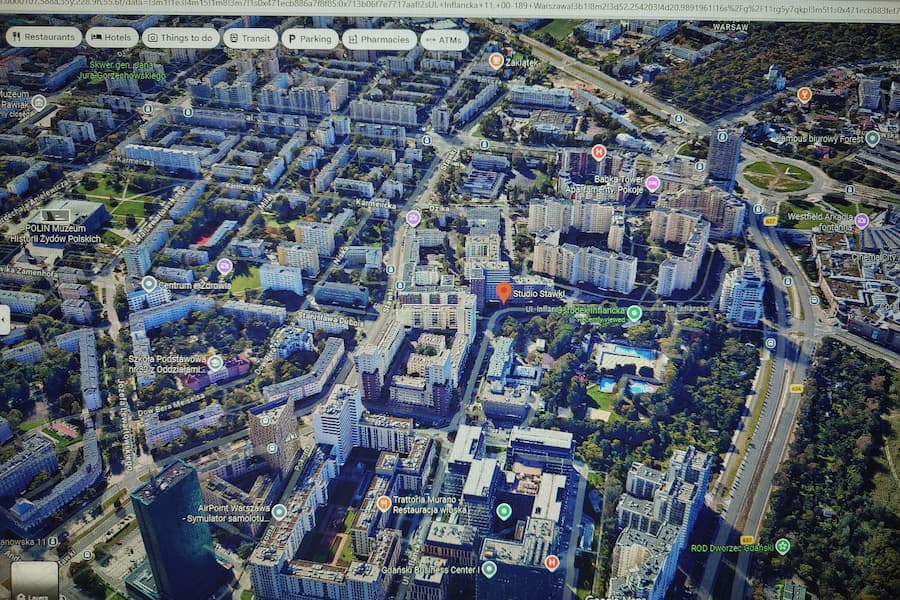The image size is (900, 600).
Task: Click the Gdański Business Center pin
Action: (x=488, y=569)
